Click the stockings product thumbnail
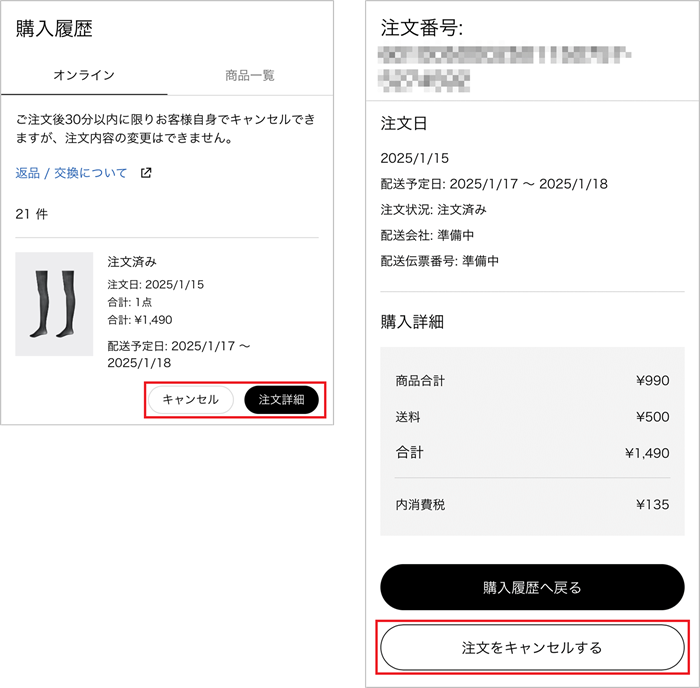700x688 pixels. coord(54,304)
